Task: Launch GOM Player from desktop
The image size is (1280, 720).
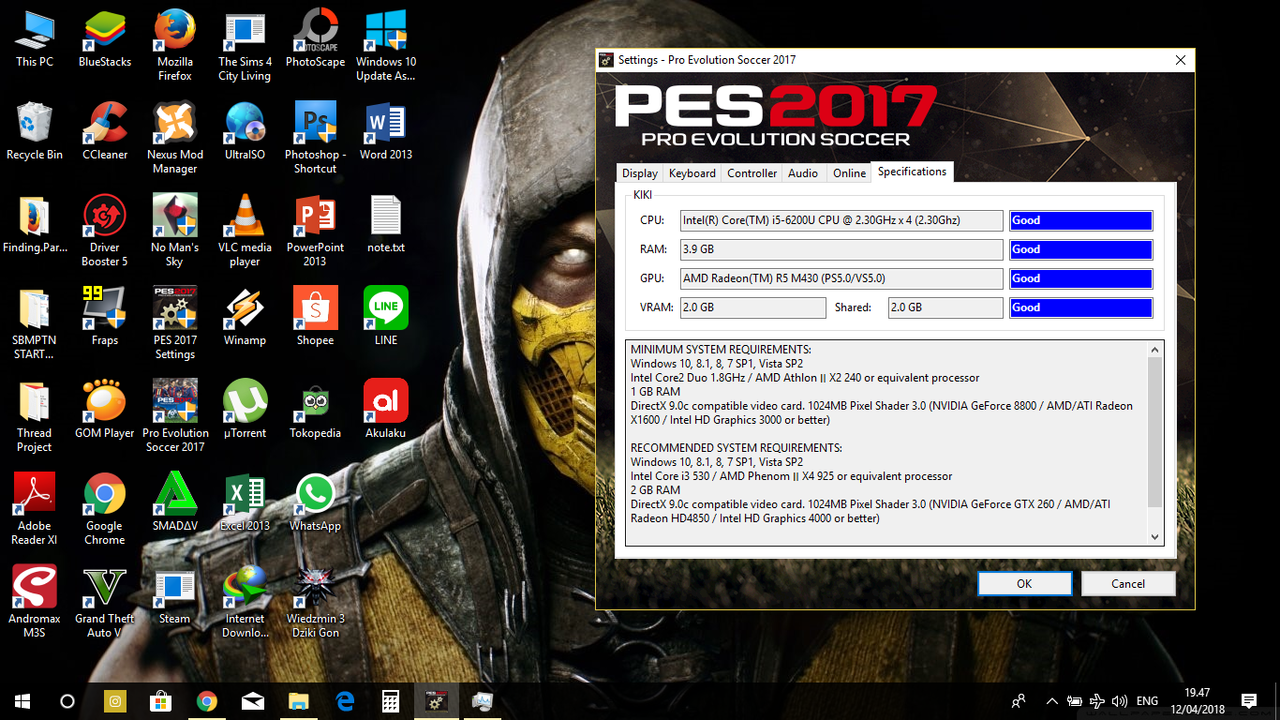Action: (x=105, y=411)
